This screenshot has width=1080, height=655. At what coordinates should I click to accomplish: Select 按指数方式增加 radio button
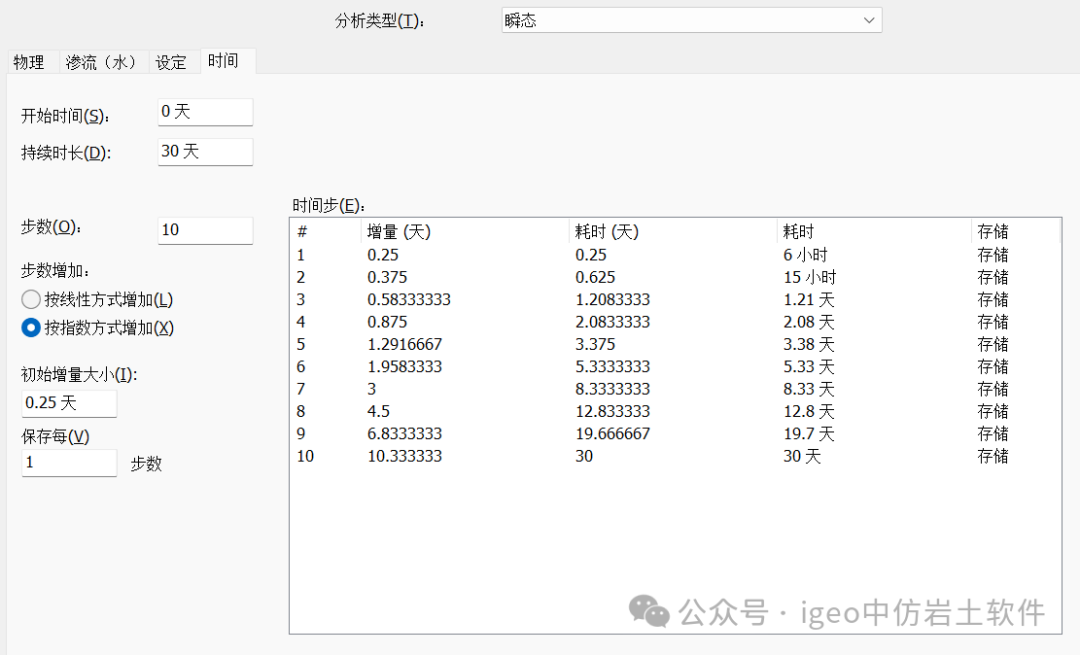coord(31,327)
